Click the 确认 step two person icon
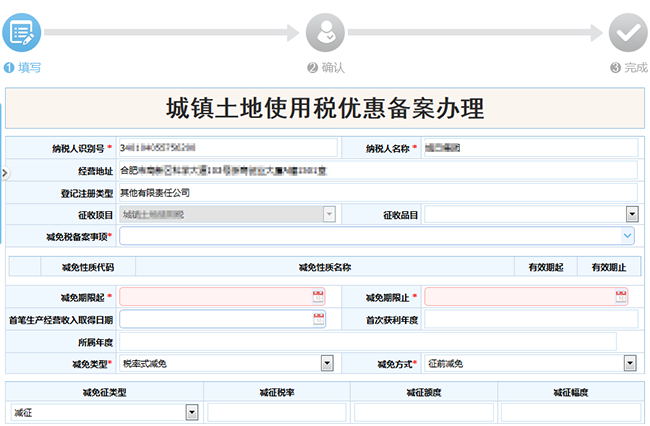The height and width of the screenshot is (426, 650). (326, 32)
